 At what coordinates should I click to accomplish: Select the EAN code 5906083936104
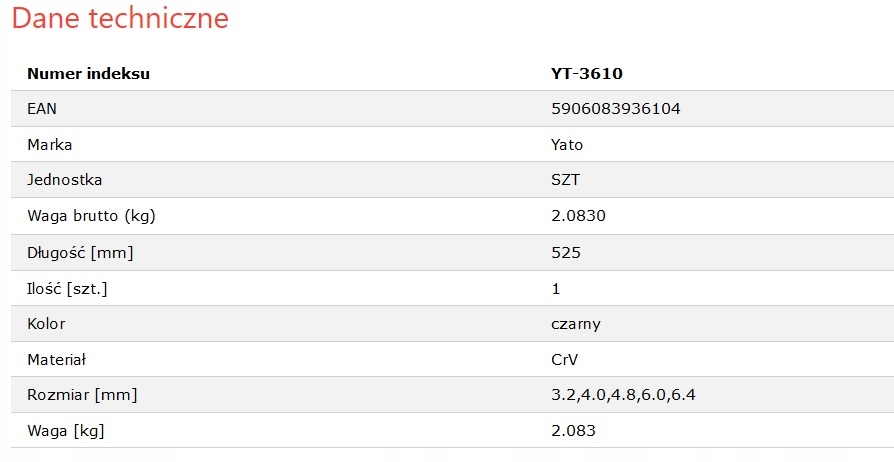click(x=616, y=109)
